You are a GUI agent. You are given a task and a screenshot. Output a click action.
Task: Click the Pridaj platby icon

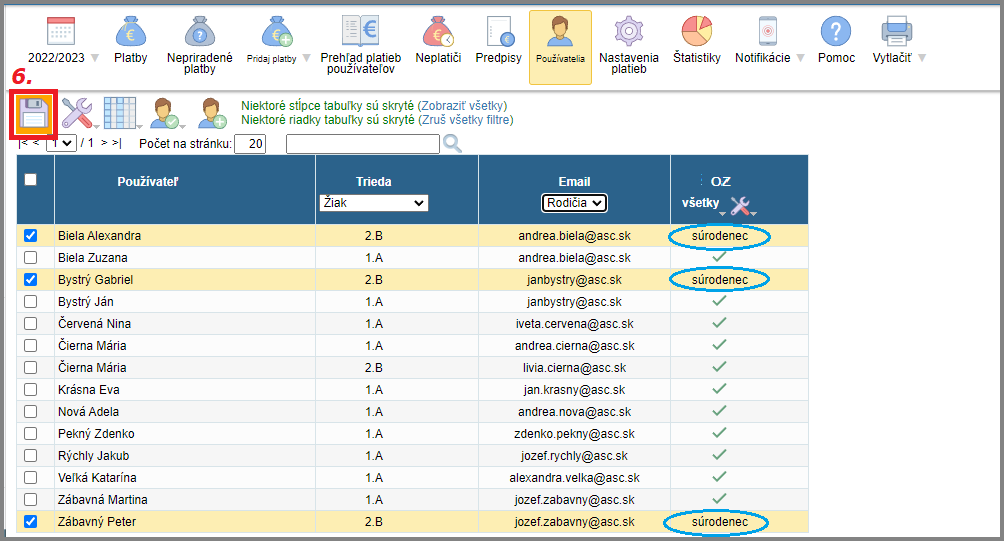[x=277, y=31]
